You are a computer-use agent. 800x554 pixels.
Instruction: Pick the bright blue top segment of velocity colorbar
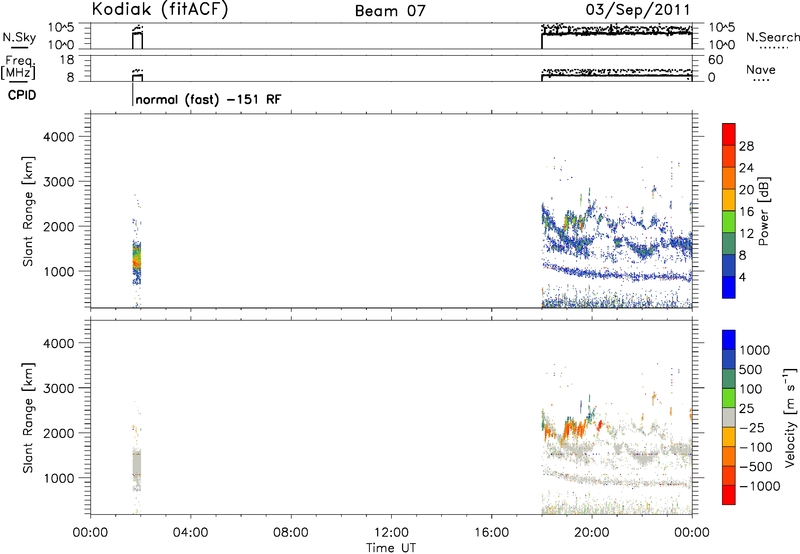pyautogui.click(x=729, y=340)
